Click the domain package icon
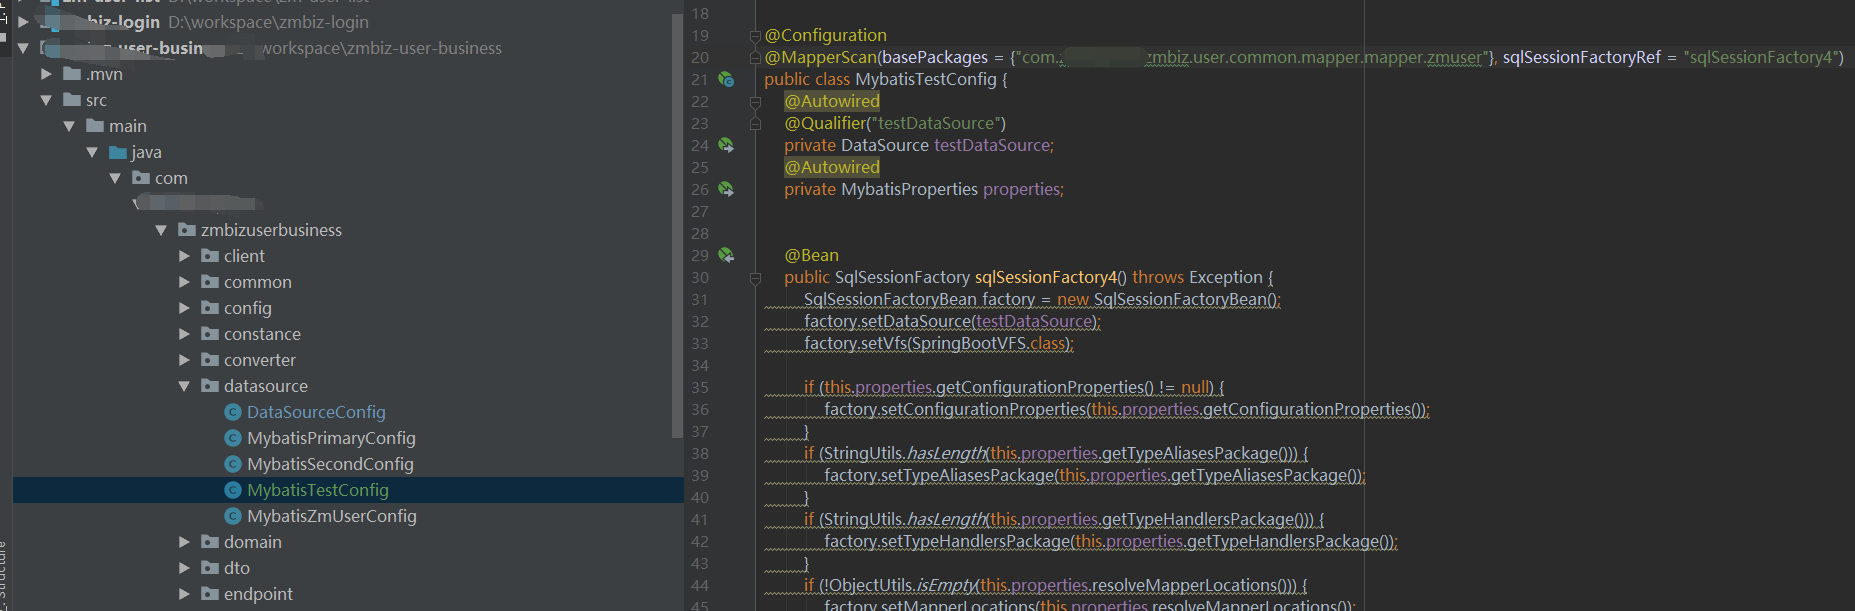Viewport: 1855px width, 611px height. click(x=210, y=542)
